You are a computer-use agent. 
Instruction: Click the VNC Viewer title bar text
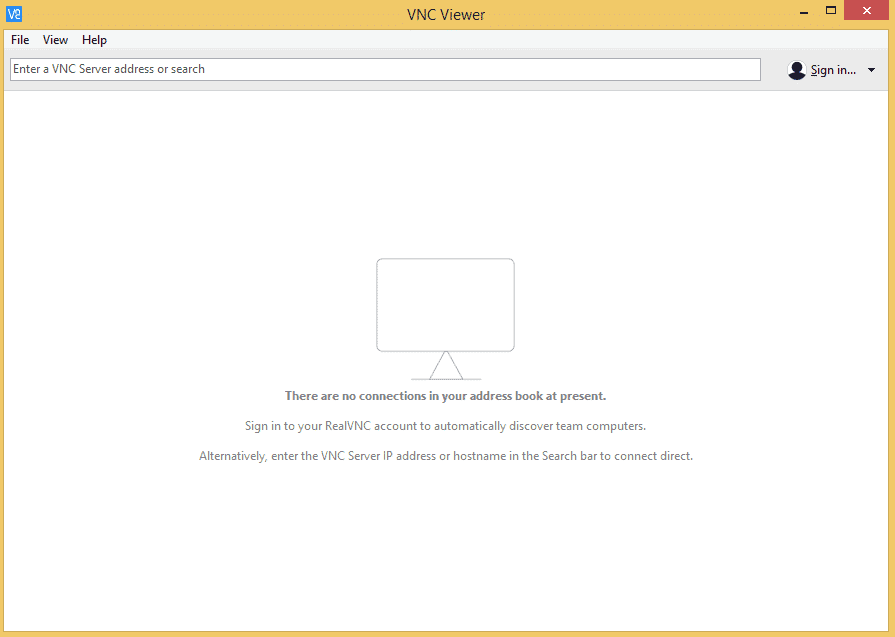point(445,14)
